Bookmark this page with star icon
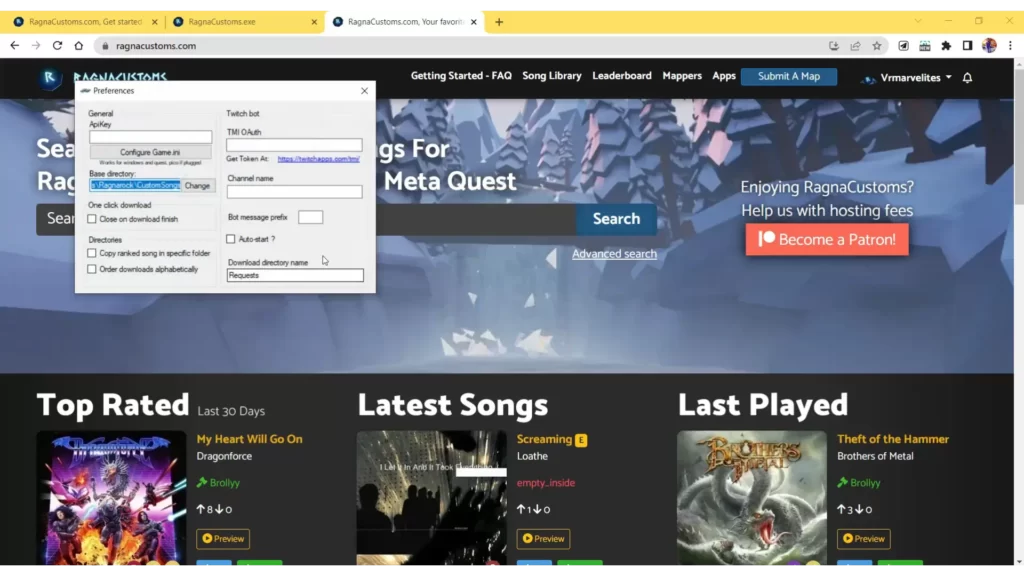The height and width of the screenshot is (576, 1024). click(x=876, y=46)
